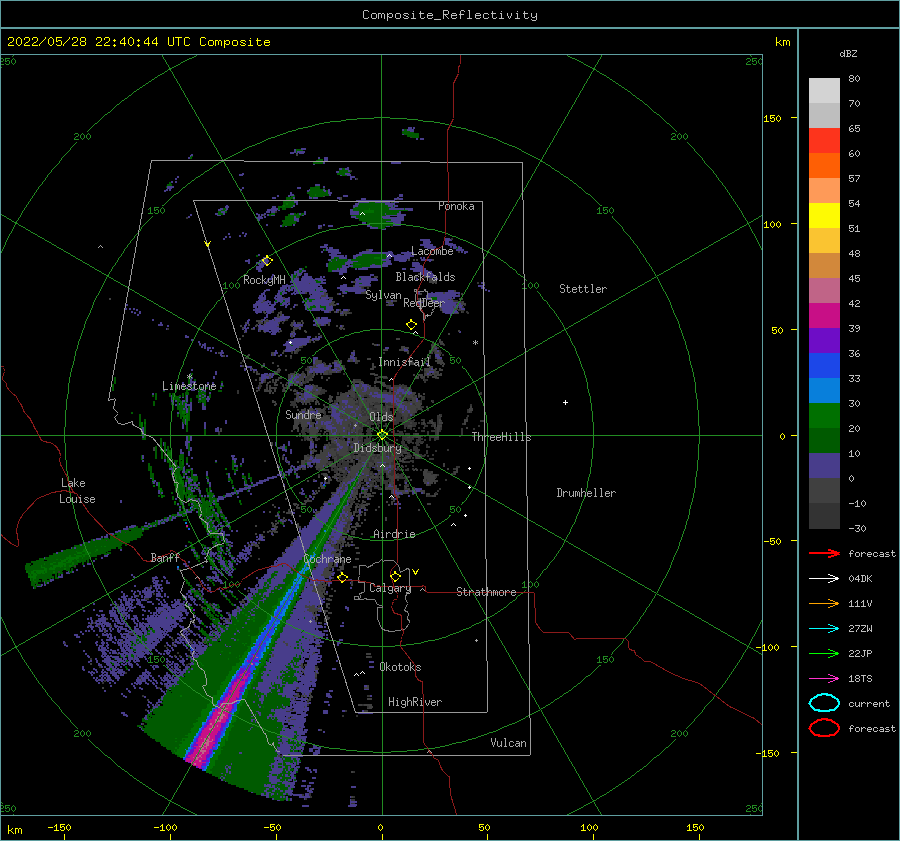Click the light gray 70-80 dBZ swatch
900x841 pixels.
tap(824, 91)
